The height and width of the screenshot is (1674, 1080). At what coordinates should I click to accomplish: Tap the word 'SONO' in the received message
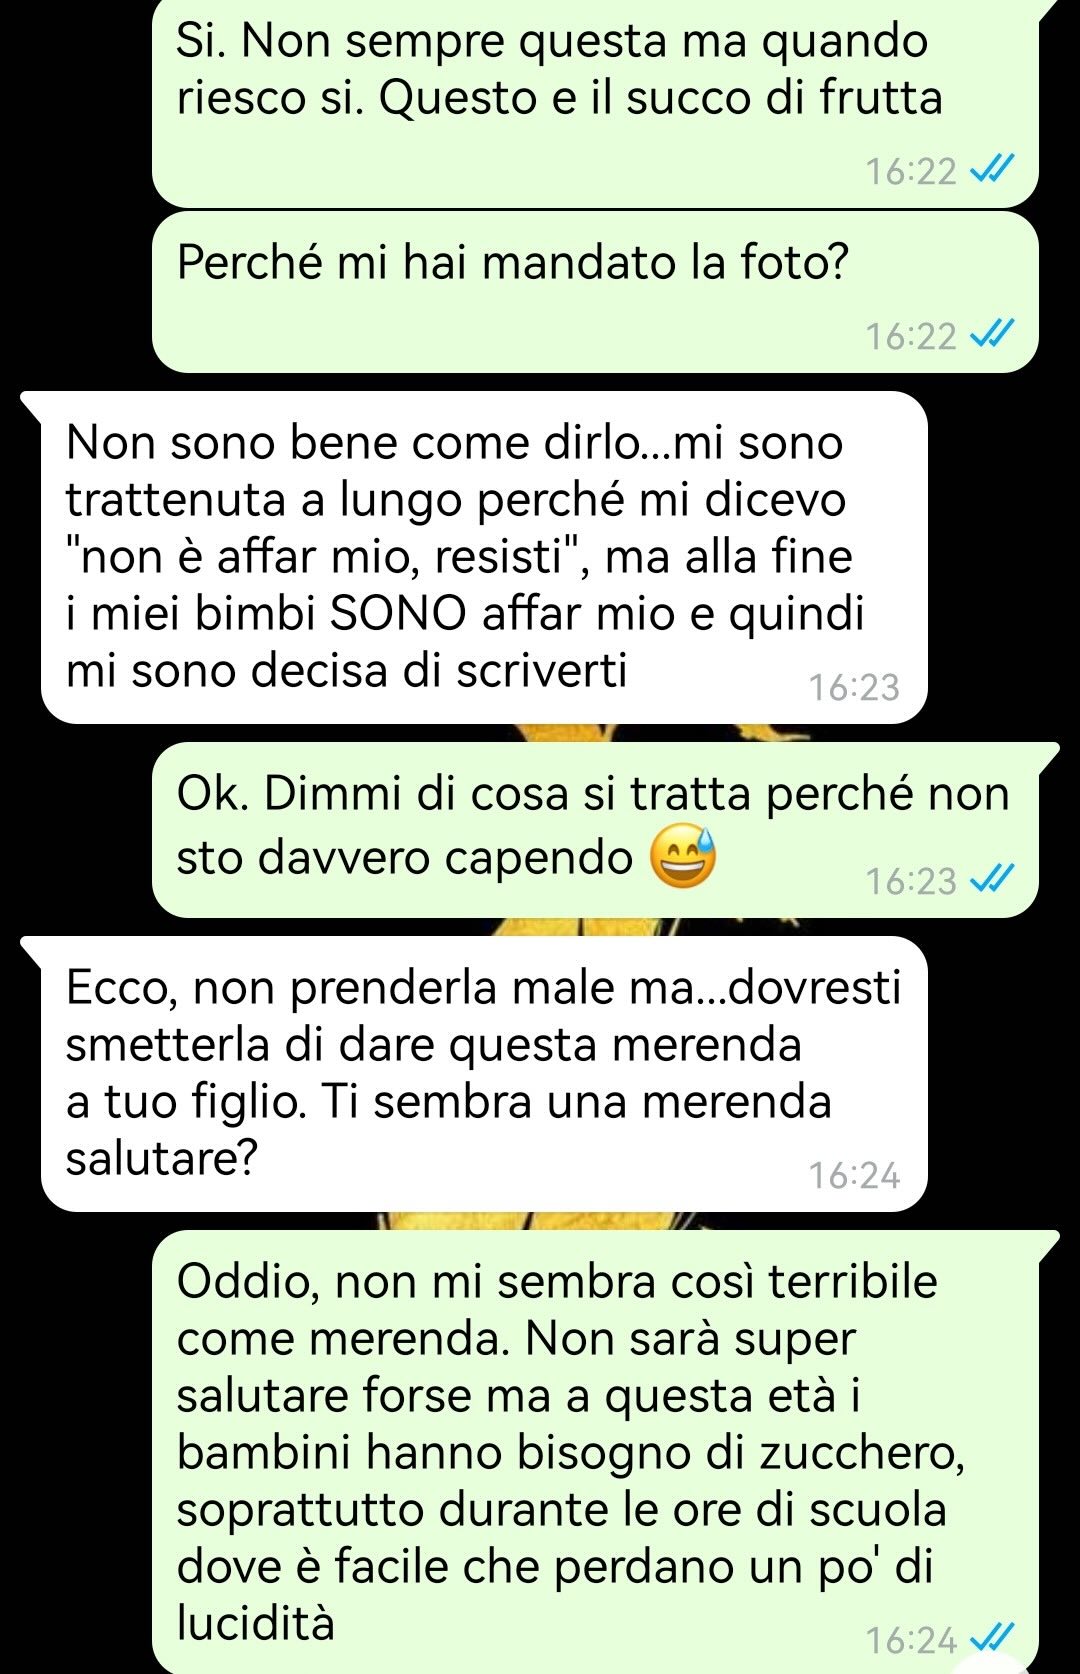coord(399,614)
